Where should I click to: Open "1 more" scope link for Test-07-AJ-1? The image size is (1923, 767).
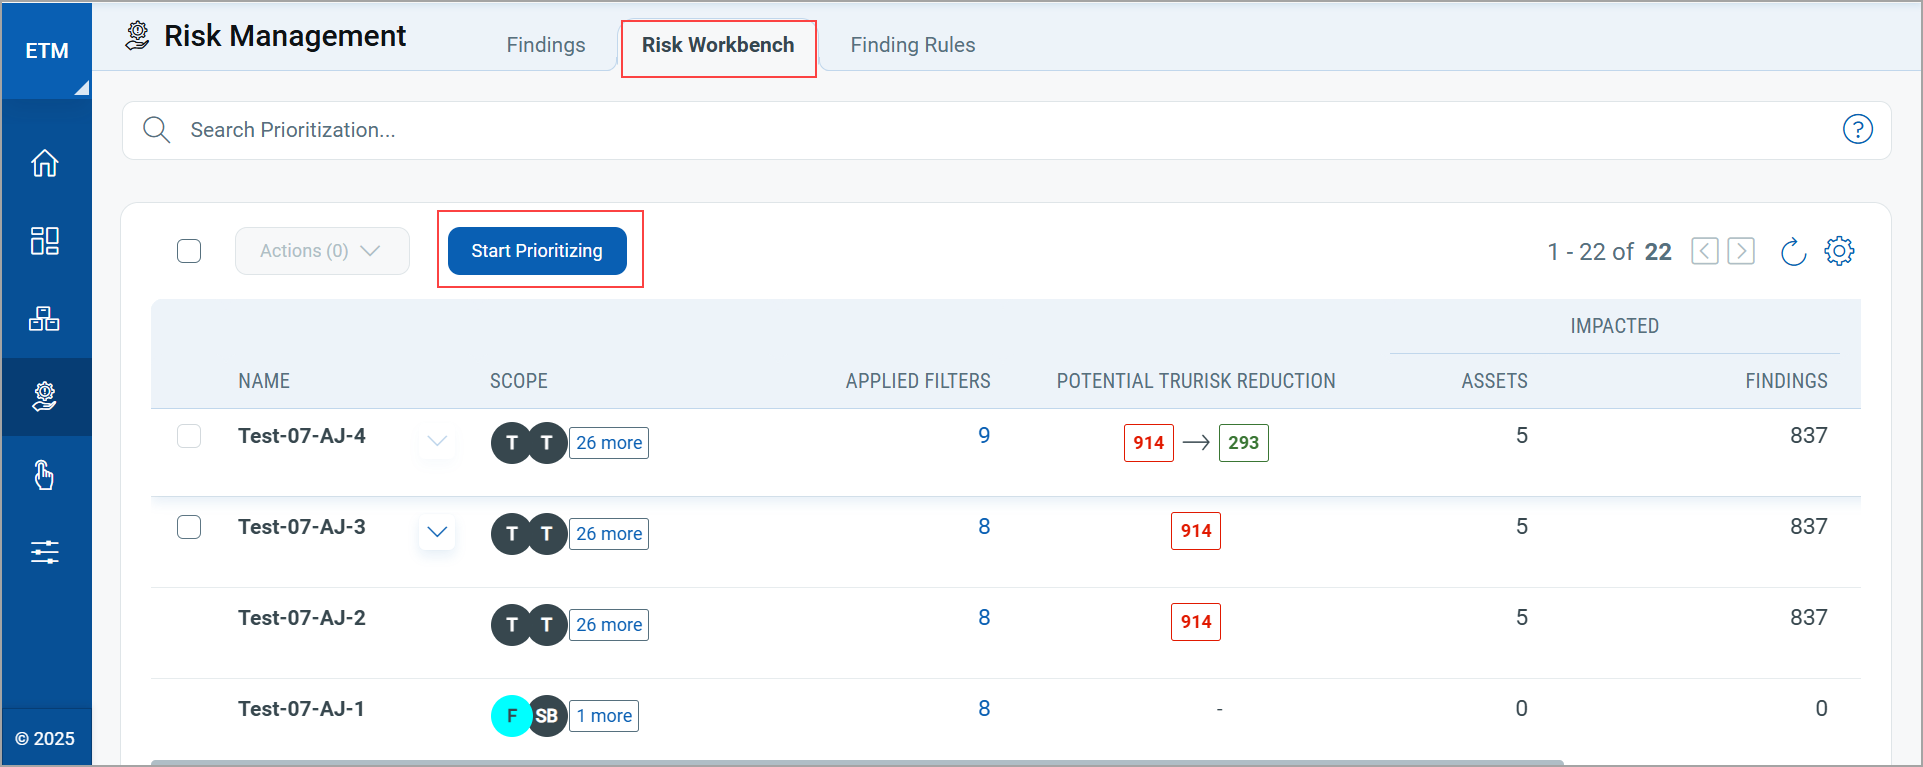tap(604, 716)
